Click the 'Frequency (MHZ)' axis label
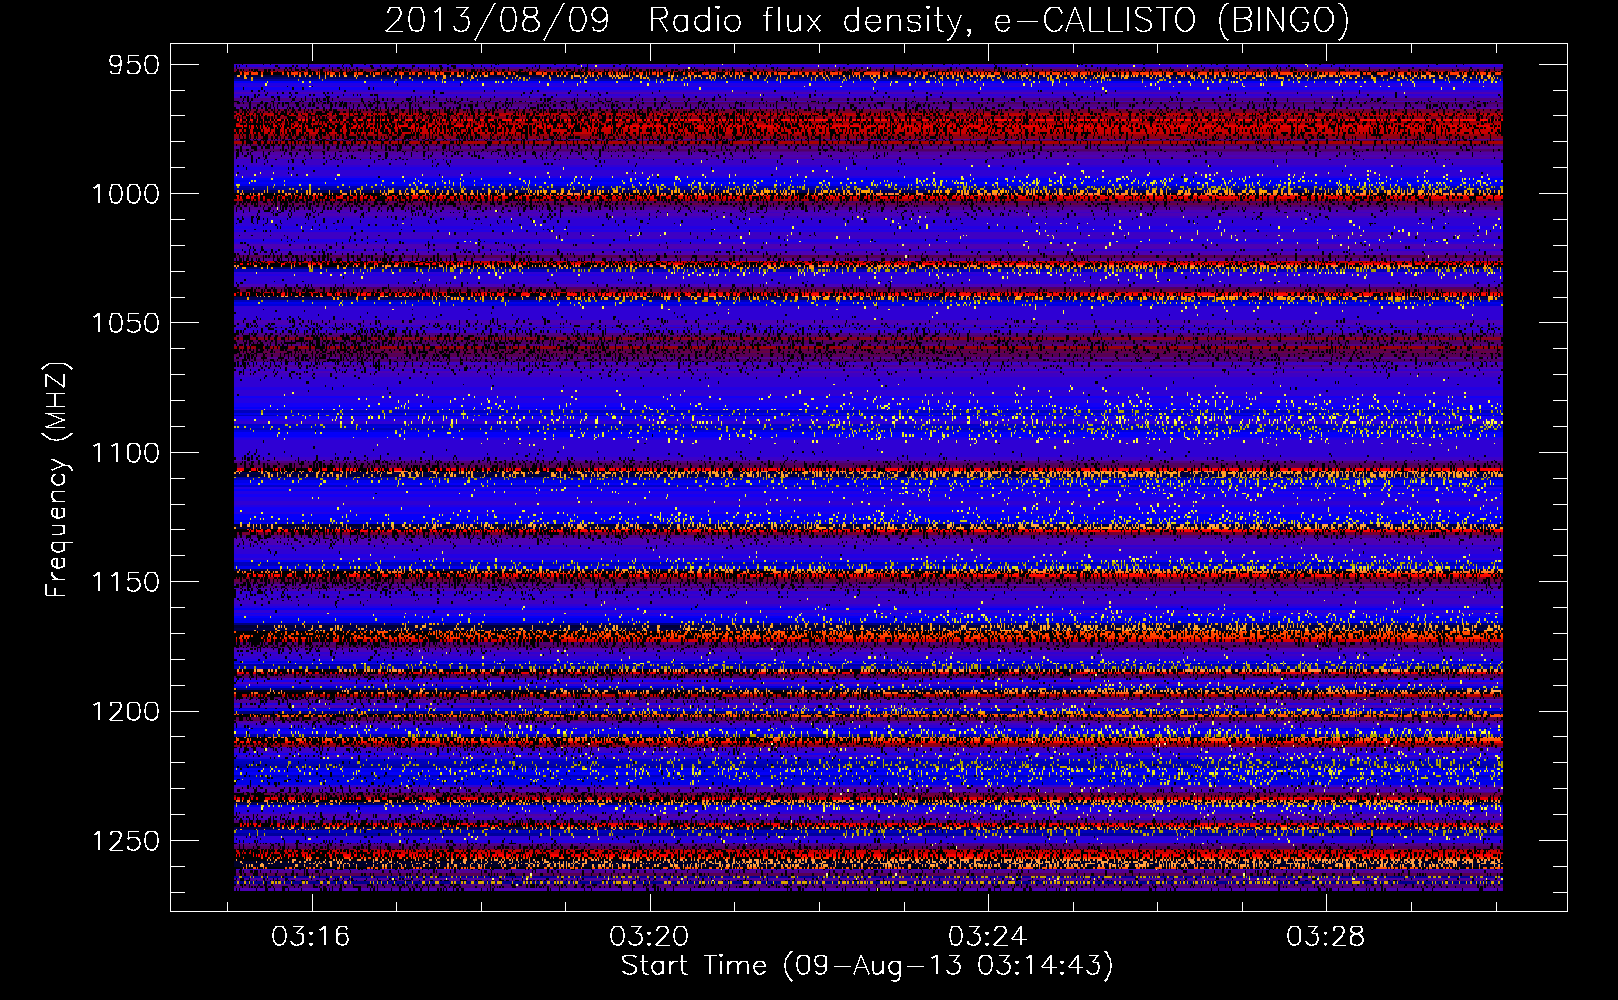Screen dimensions: 1618x1000 click(57, 480)
